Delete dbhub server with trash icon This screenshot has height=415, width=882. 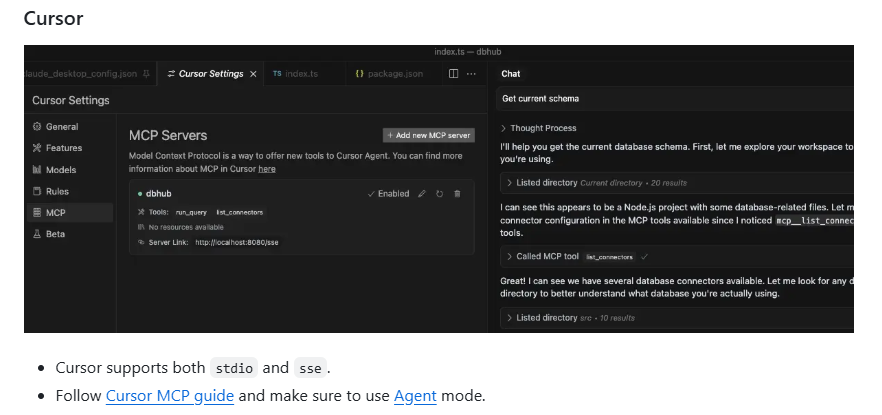click(x=457, y=193)
